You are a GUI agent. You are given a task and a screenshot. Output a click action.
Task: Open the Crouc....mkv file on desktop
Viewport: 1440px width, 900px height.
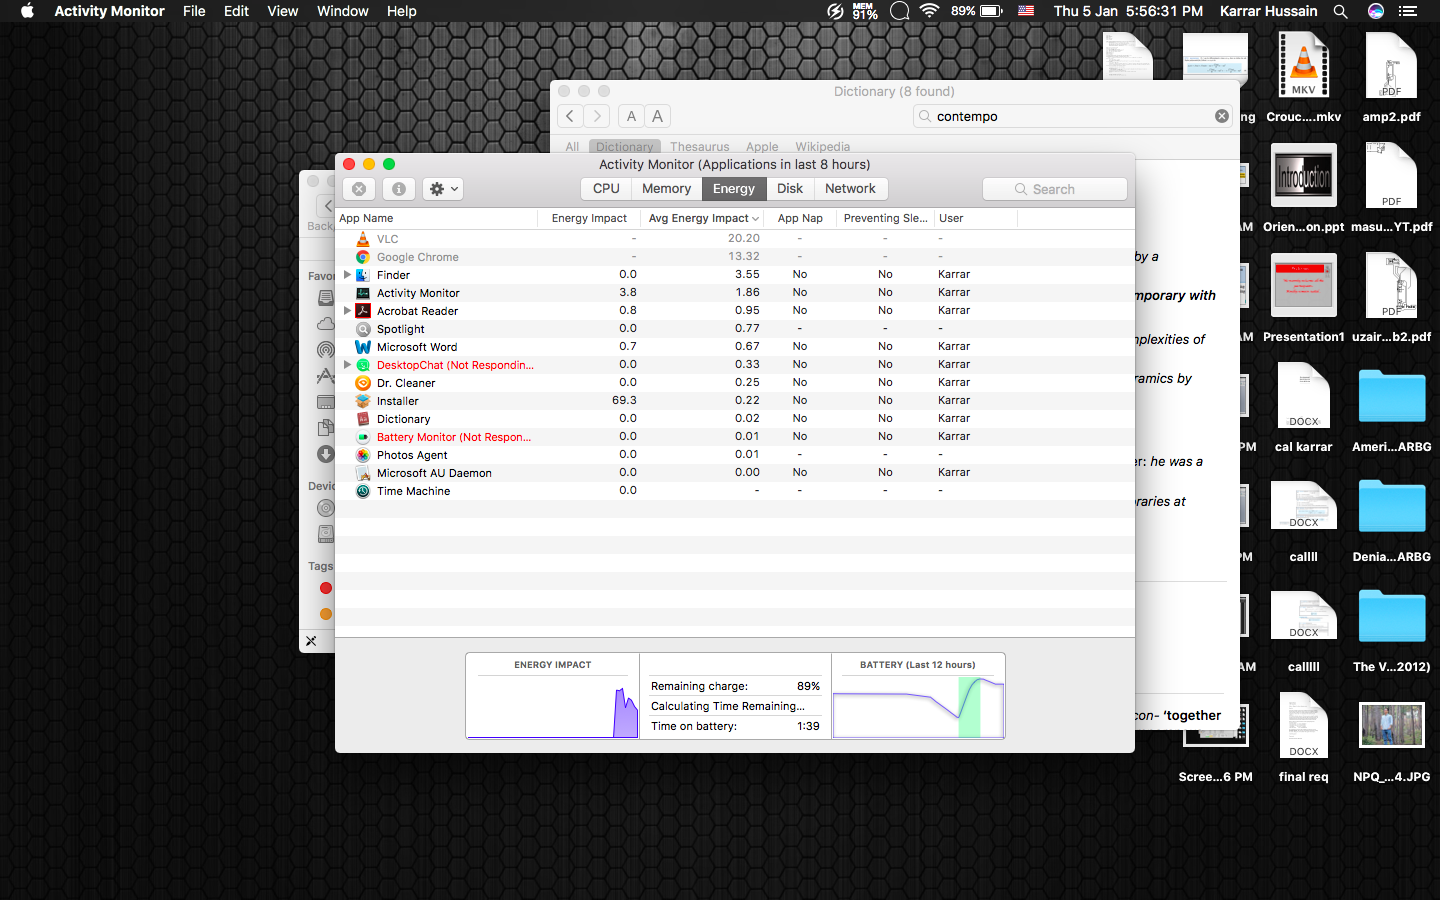tap(1304, 79)
